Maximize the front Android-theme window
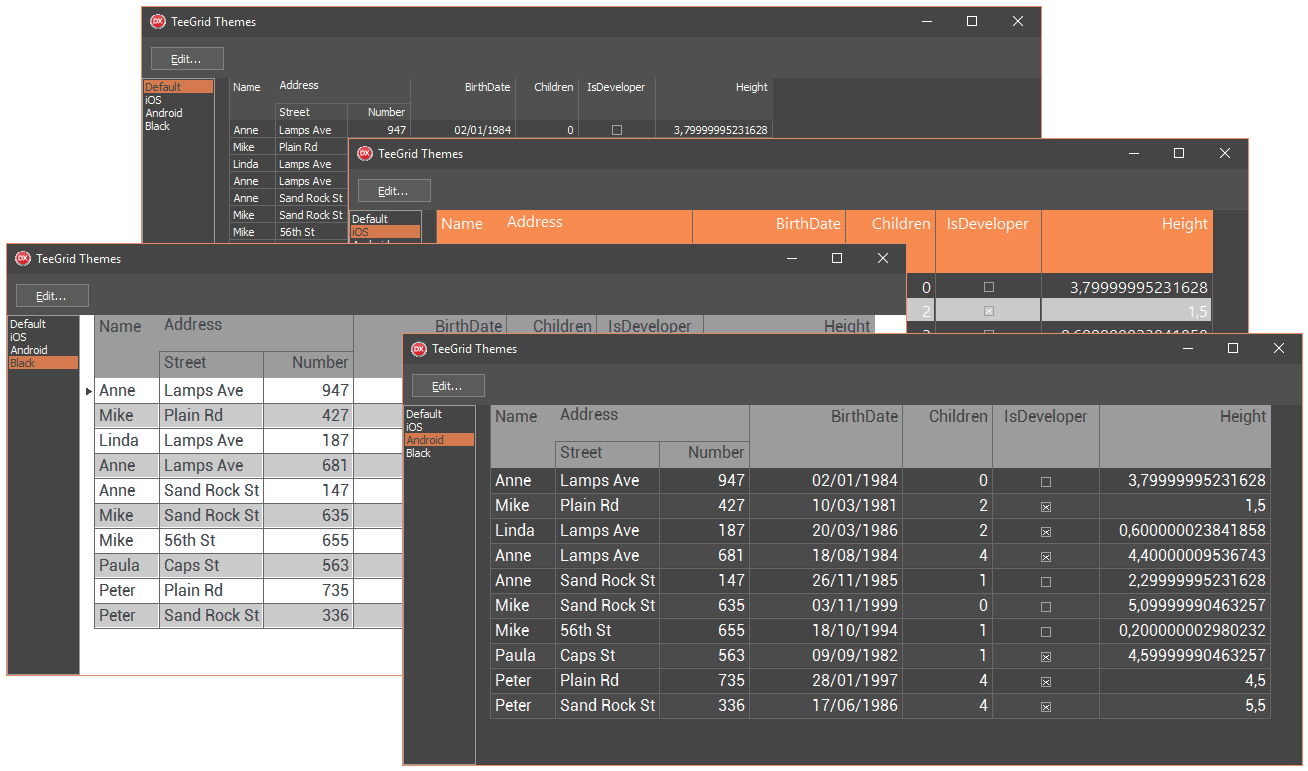Viewport: 1308px width, 771px height. [x=1233, y=348]
